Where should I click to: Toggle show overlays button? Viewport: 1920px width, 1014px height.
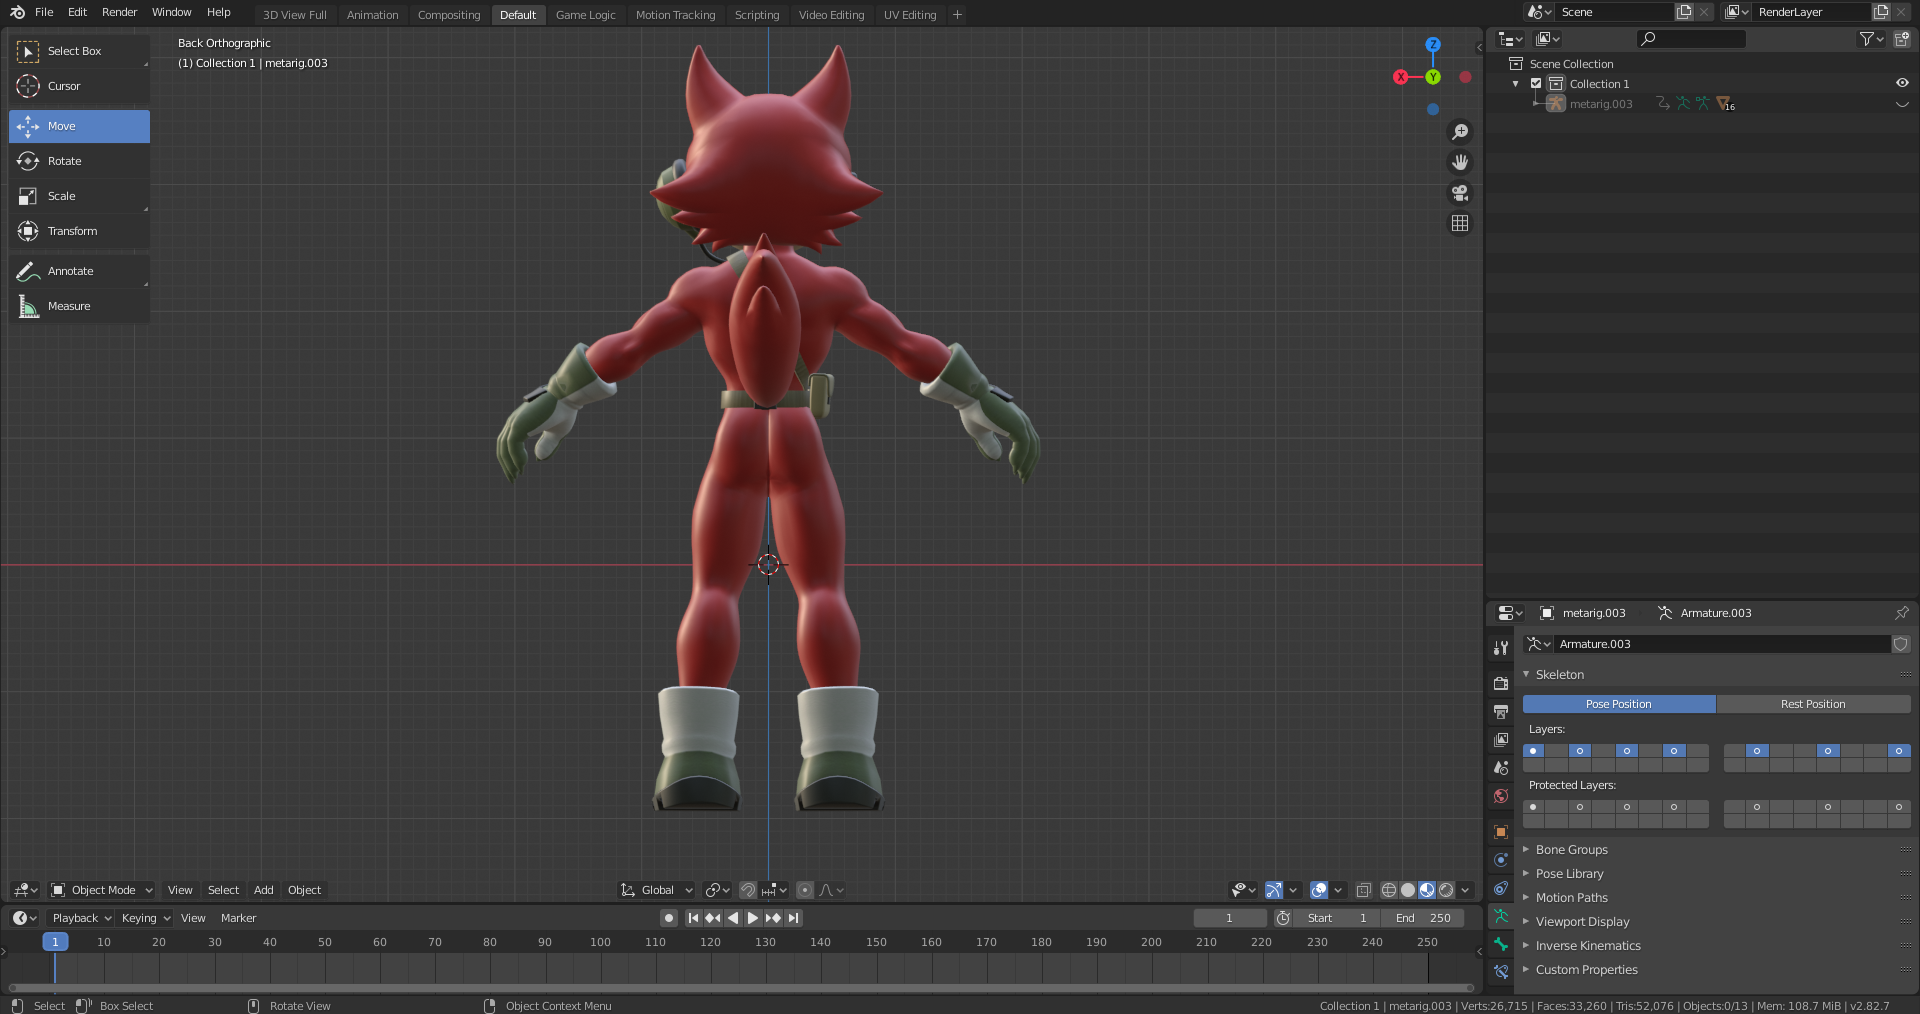point(1319,890)
